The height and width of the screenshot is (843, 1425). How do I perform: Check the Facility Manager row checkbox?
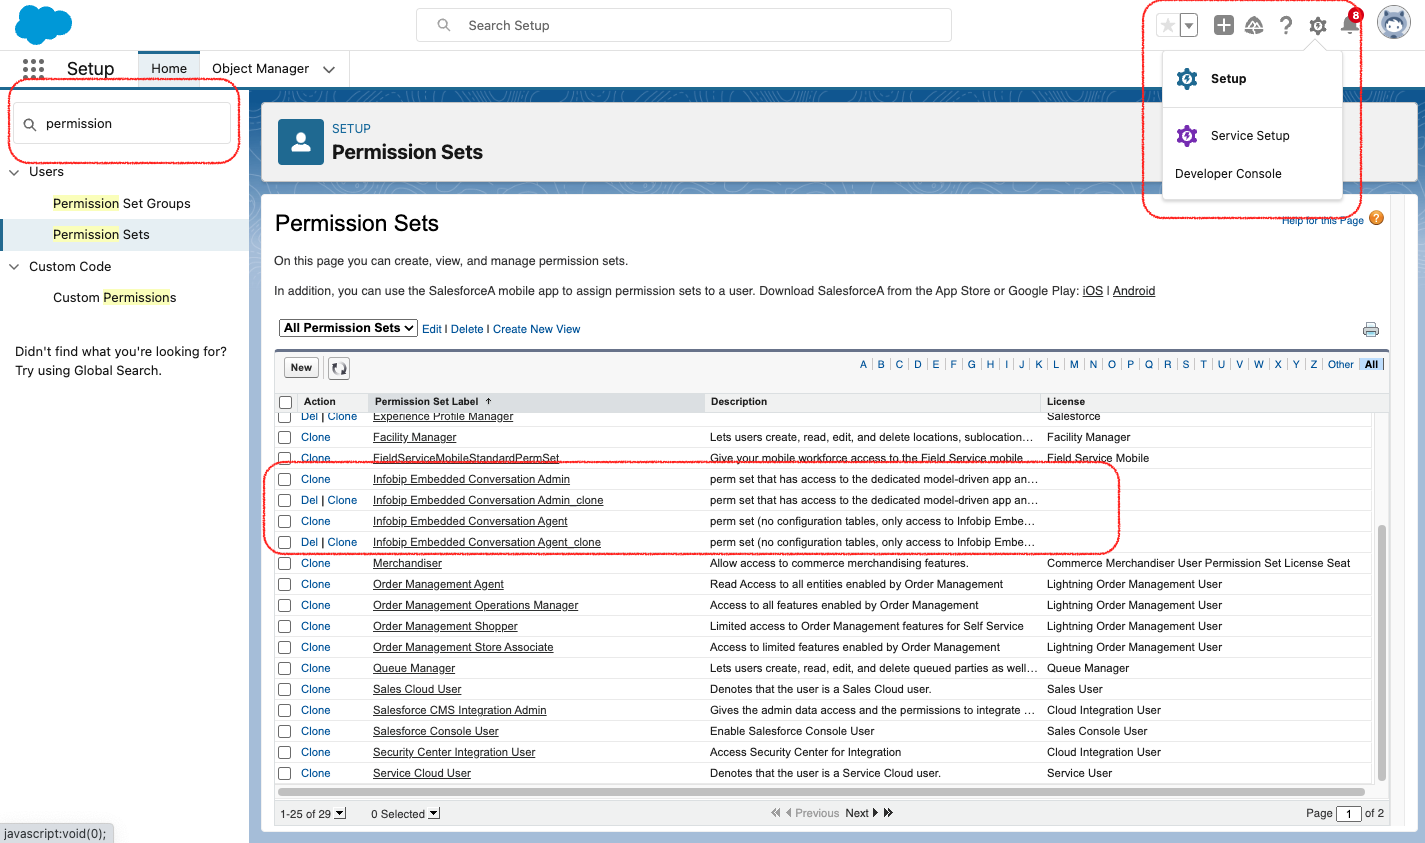point(285,437)
